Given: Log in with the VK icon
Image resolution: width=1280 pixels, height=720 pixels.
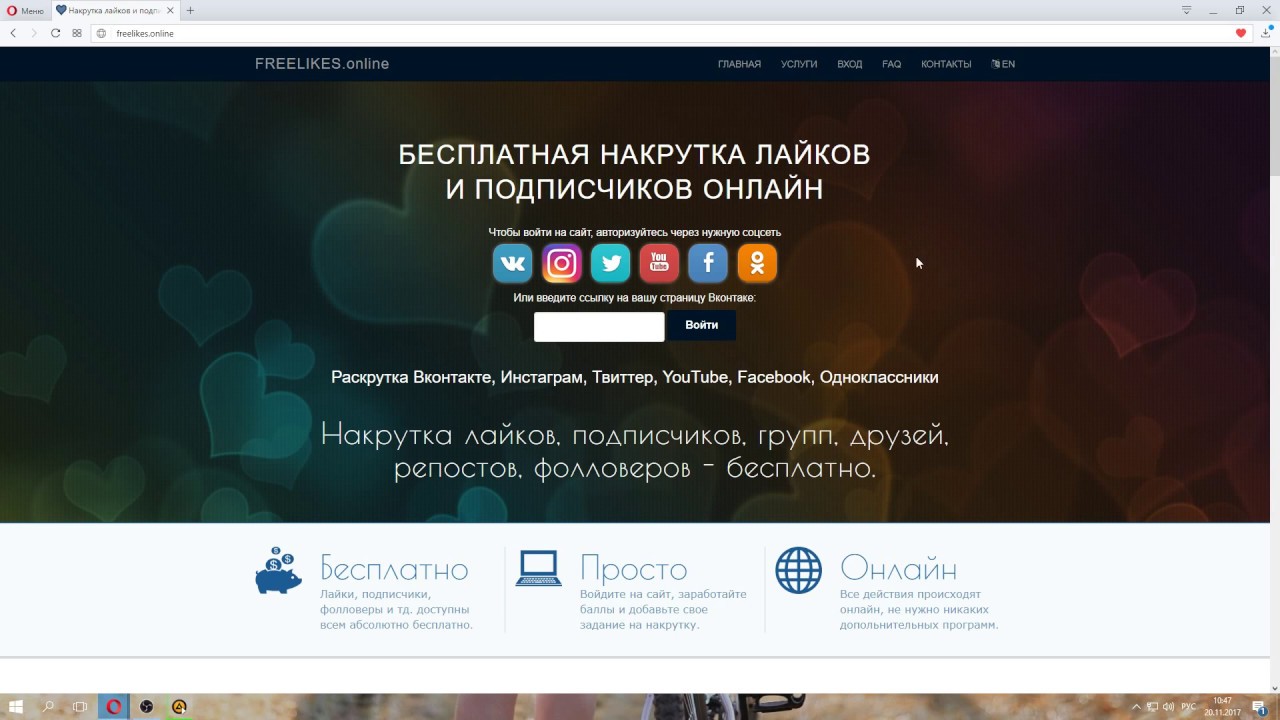Looking at the screenshot, I should (513, 263).
